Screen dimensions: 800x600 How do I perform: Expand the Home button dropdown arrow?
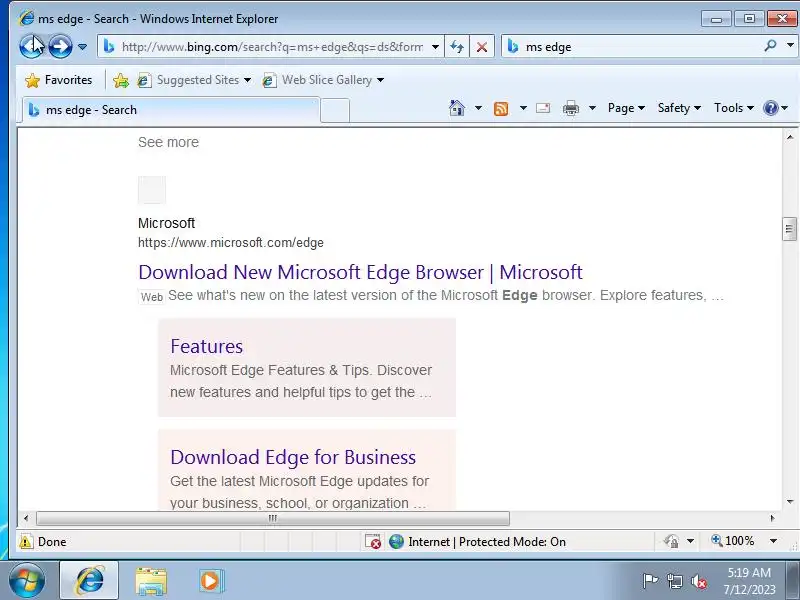coord(478,108)
